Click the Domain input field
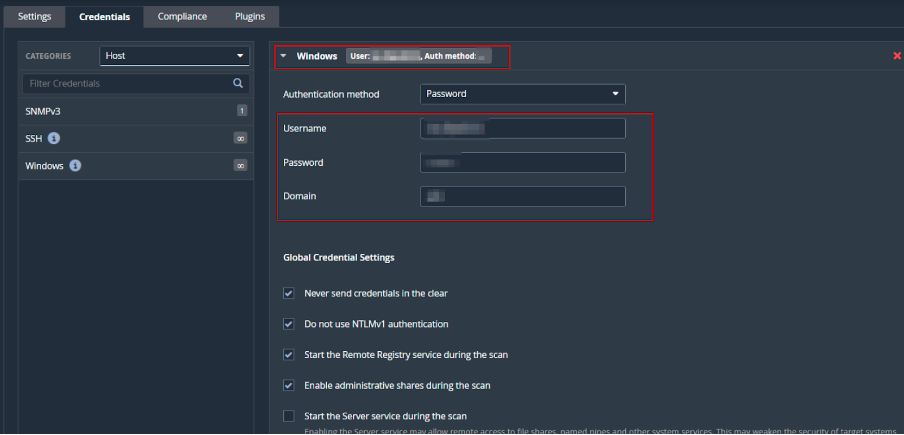This screenshot has height=435, width=904. (522, 196)
